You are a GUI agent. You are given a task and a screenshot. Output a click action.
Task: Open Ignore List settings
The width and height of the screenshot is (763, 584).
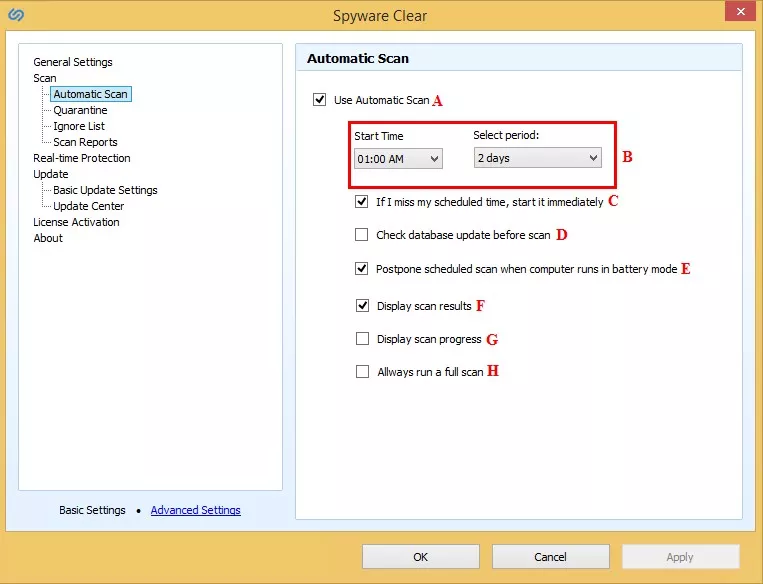(79, 126)
